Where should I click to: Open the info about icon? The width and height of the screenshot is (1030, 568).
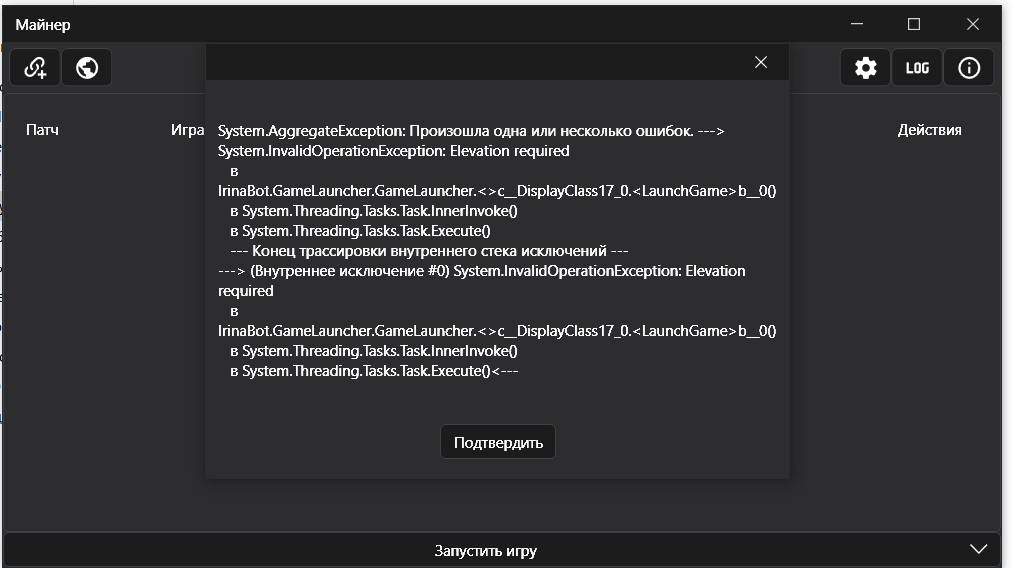pyautogui.click(x=969, y=68)
